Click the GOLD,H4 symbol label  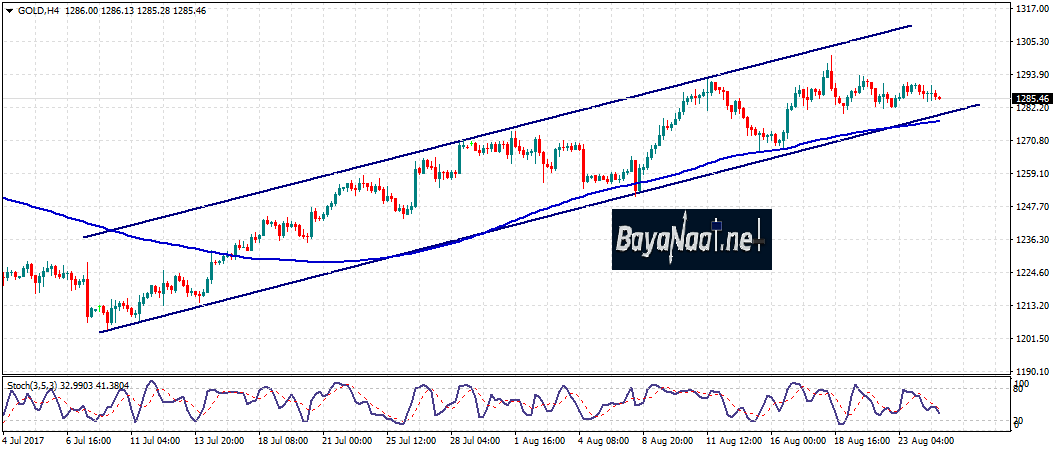click(x=35, y=10)
